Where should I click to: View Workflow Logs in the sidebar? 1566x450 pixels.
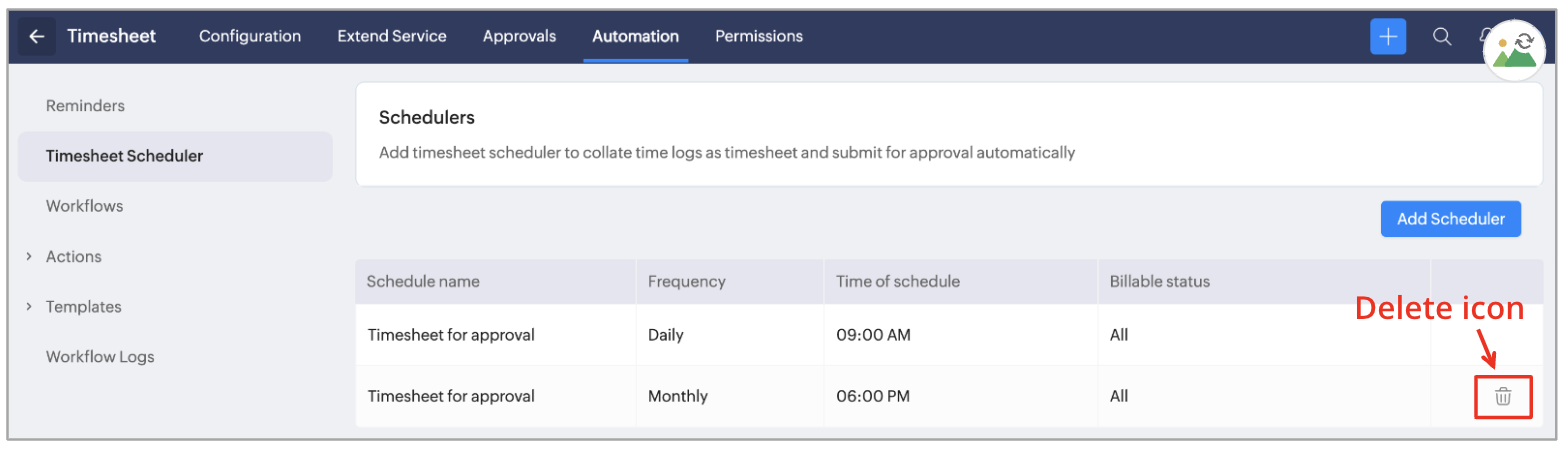click(100, 357)
